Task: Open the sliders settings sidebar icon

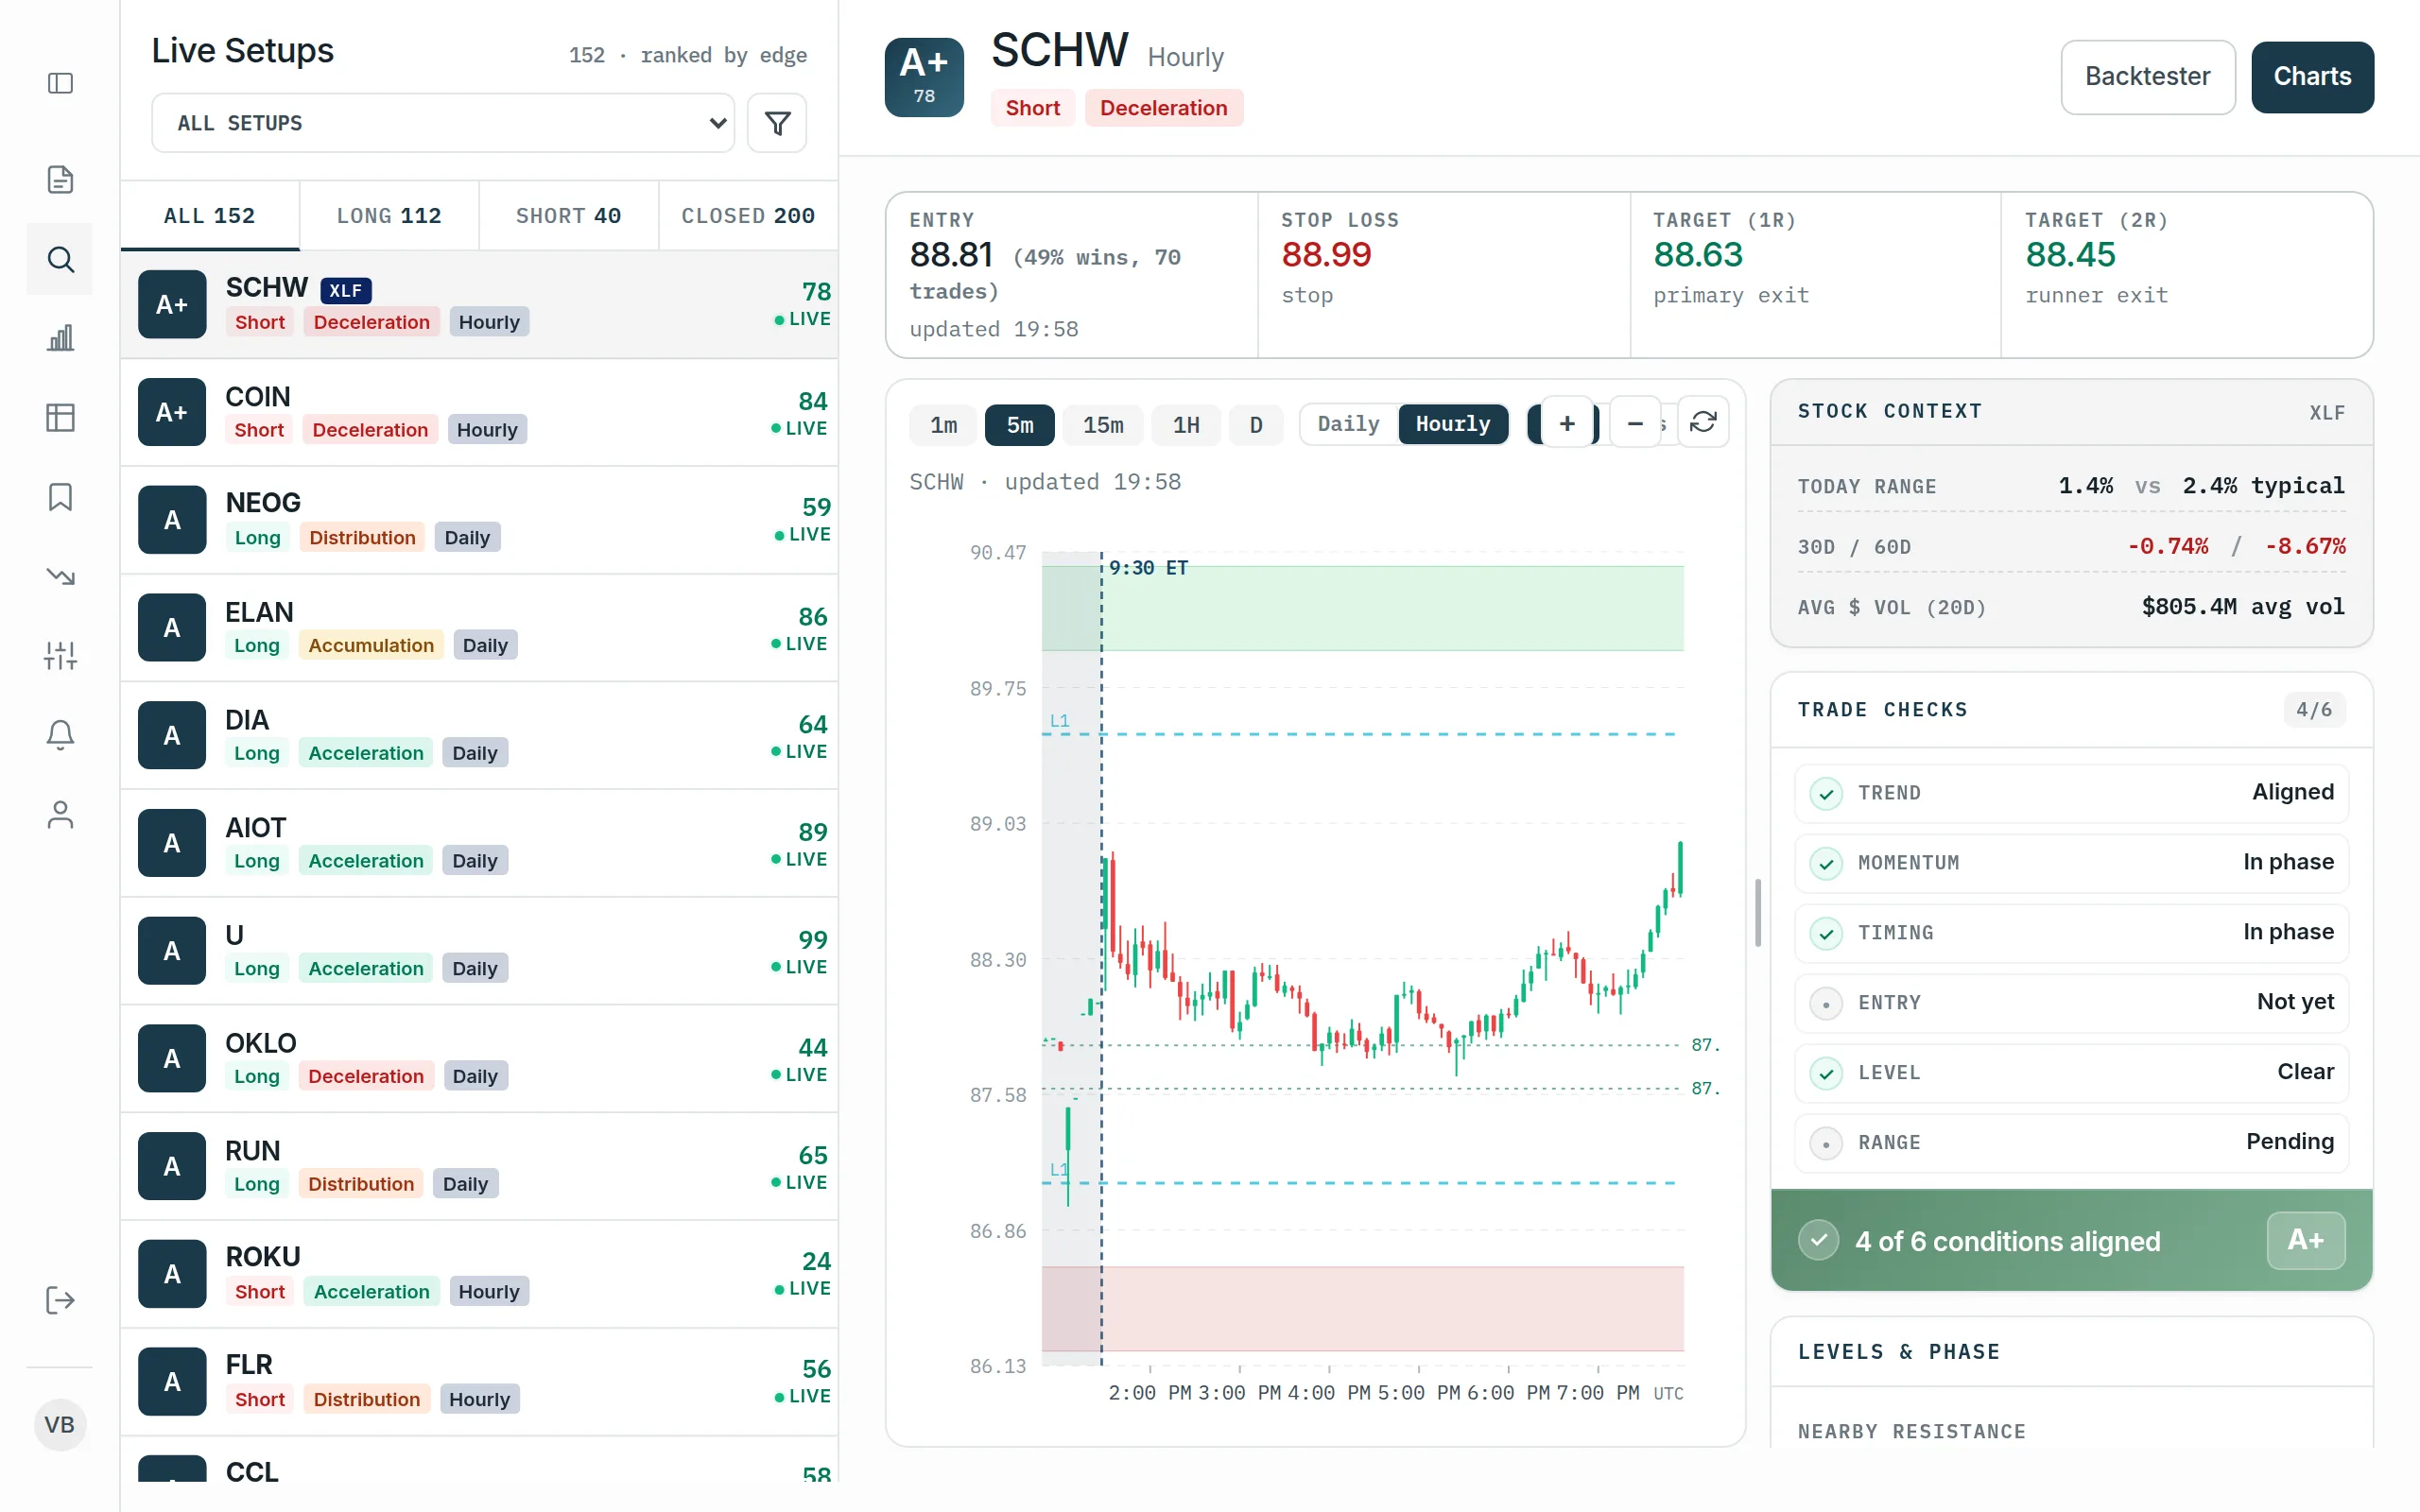Action: click(x=60, y=655)
